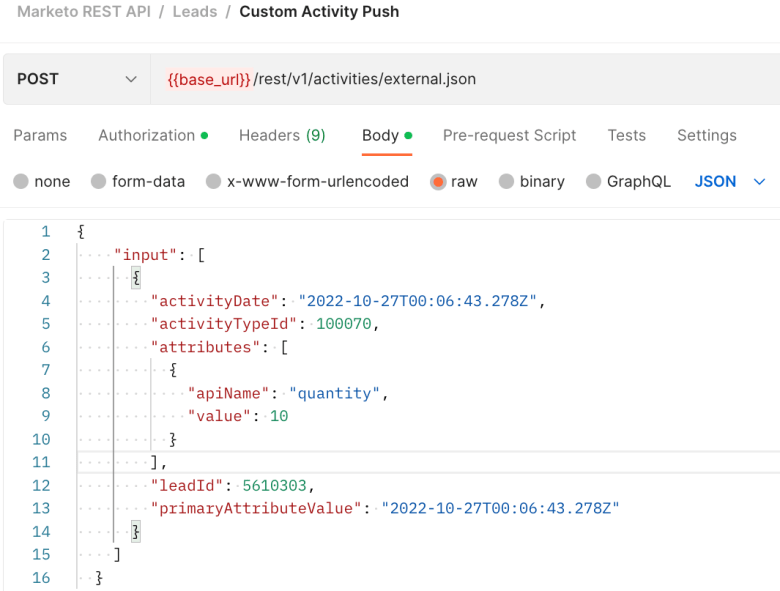The width and height of the screenshot is (780, 591).
Task: Click line number 1 in the gutter
Action: click(x=46, y=231)
